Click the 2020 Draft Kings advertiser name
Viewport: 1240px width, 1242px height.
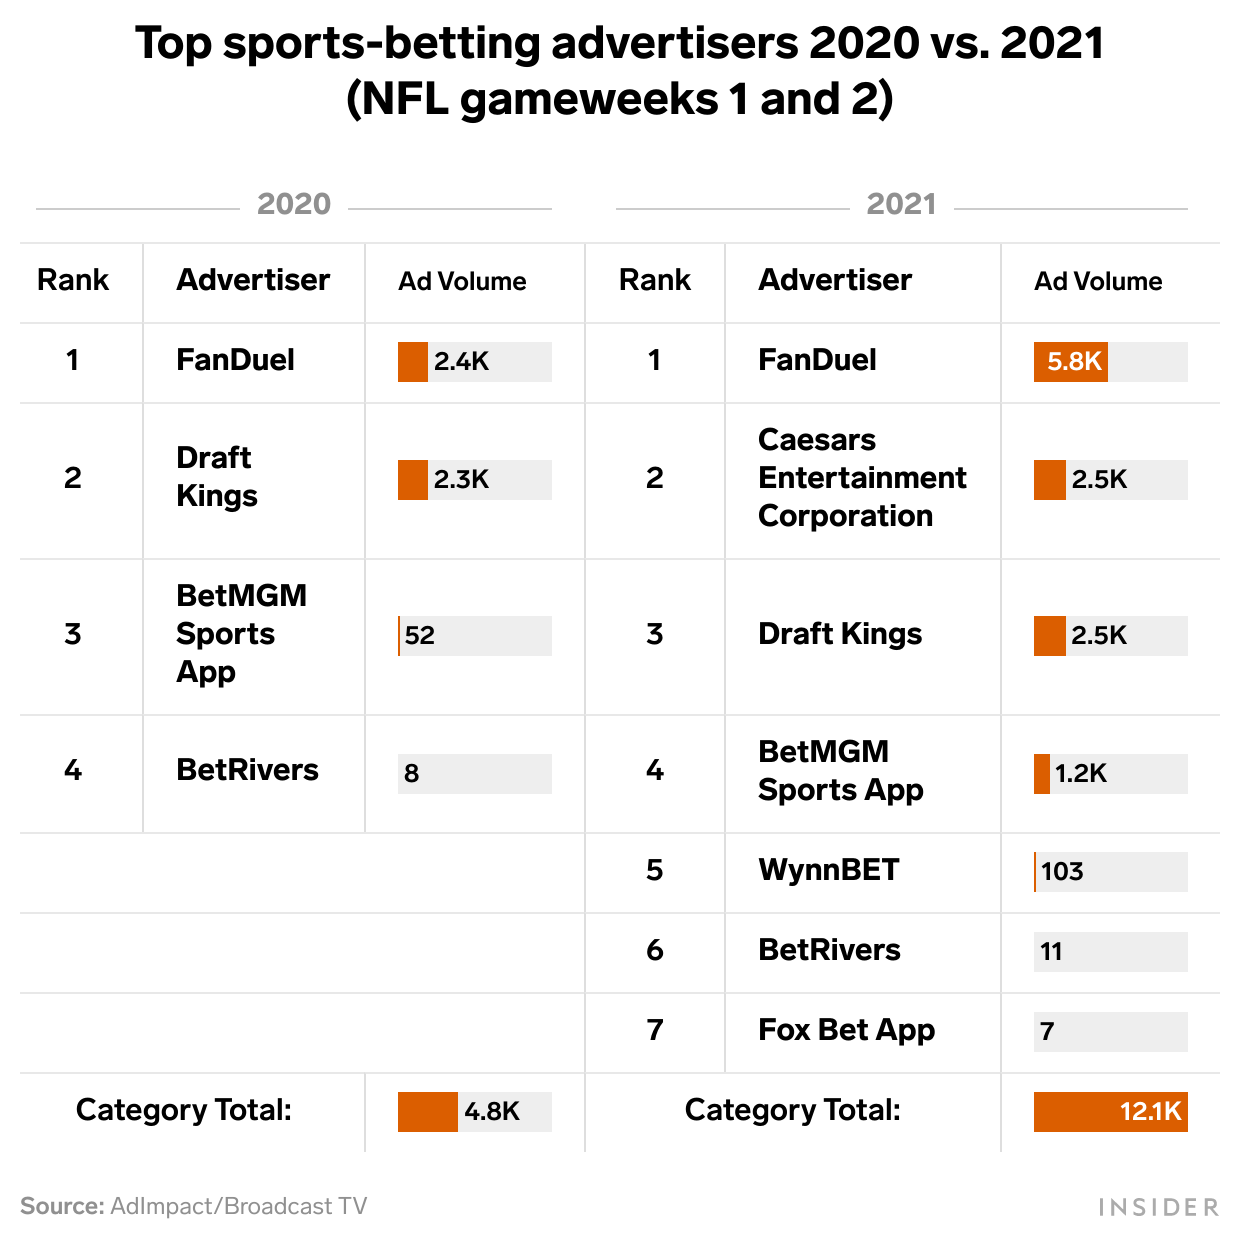[x=217, y=477]
